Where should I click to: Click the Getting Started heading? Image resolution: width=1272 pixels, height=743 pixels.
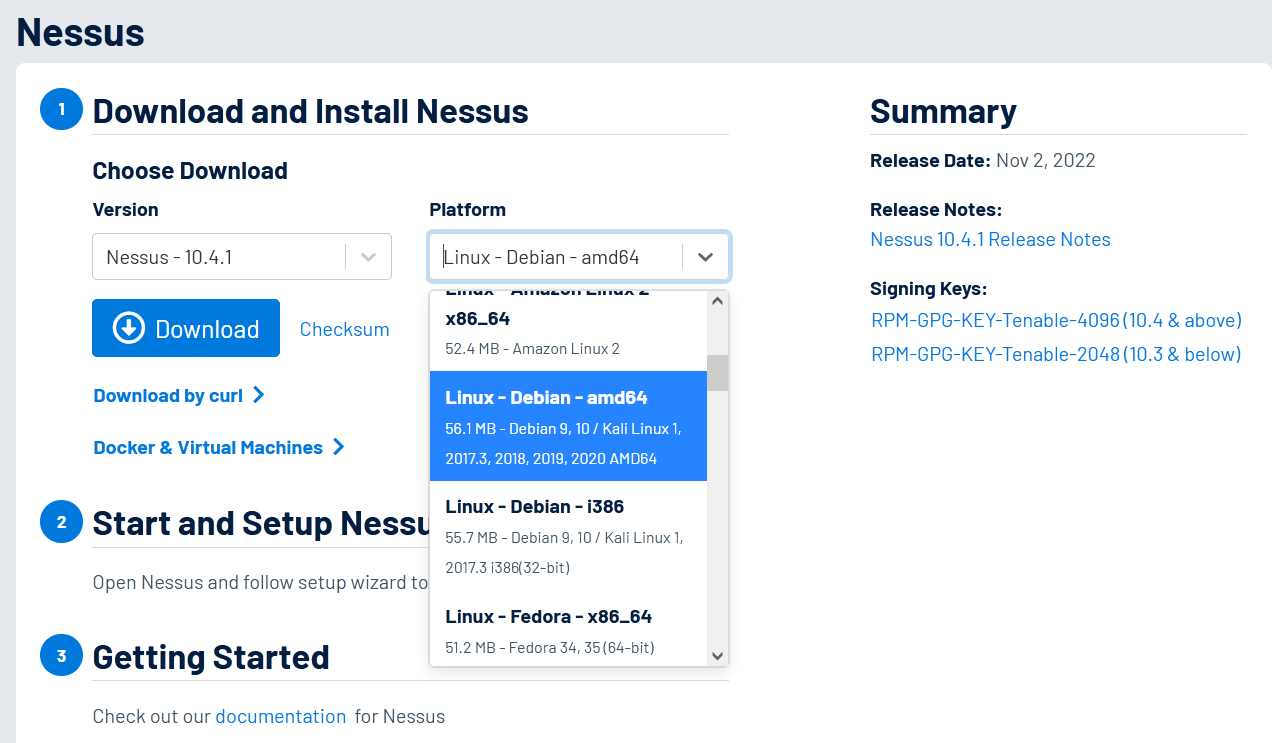tap(211, 657)
